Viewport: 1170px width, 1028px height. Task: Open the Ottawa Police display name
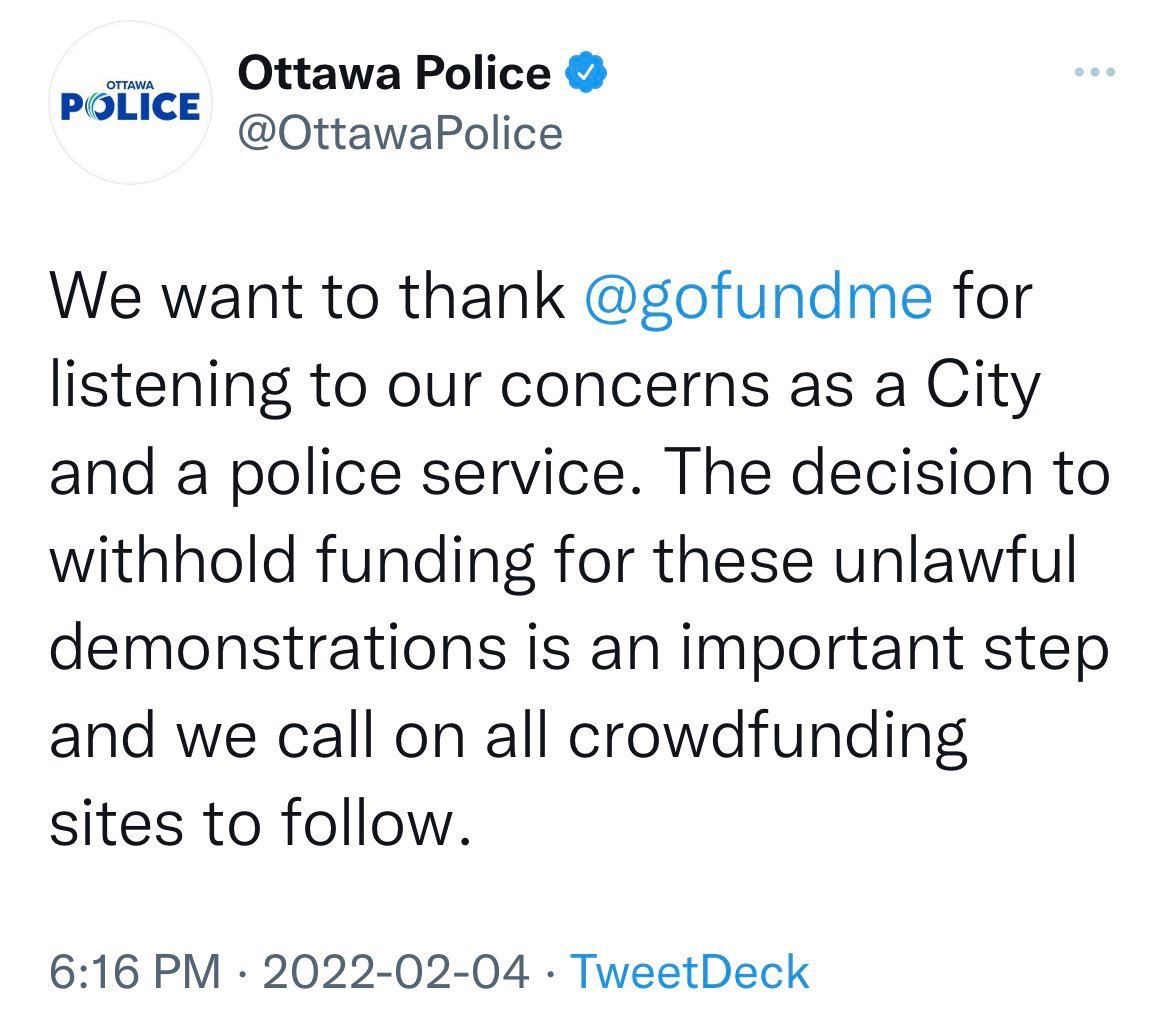(x=394, y=73)
